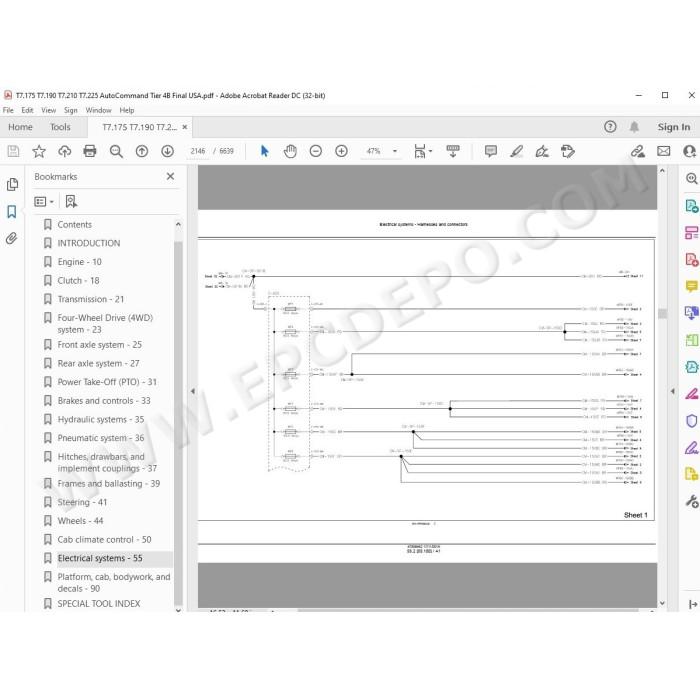Click the Sign In button
The height and width of the screenshot is (700, 700).
click(674, 127)
